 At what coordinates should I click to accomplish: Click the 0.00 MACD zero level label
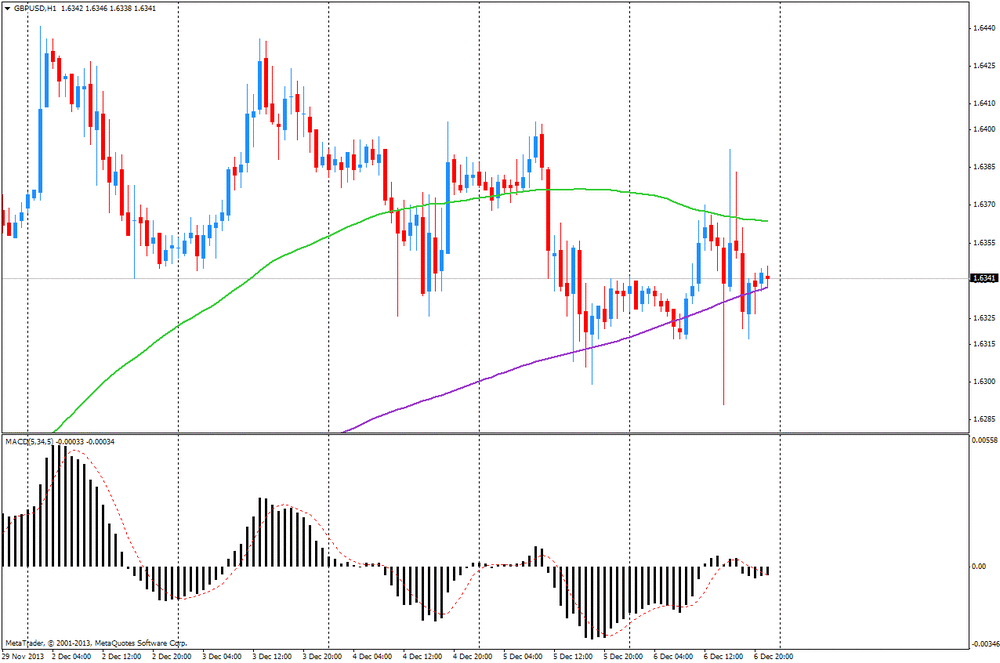pyautogui.click(x=980, y=566)
